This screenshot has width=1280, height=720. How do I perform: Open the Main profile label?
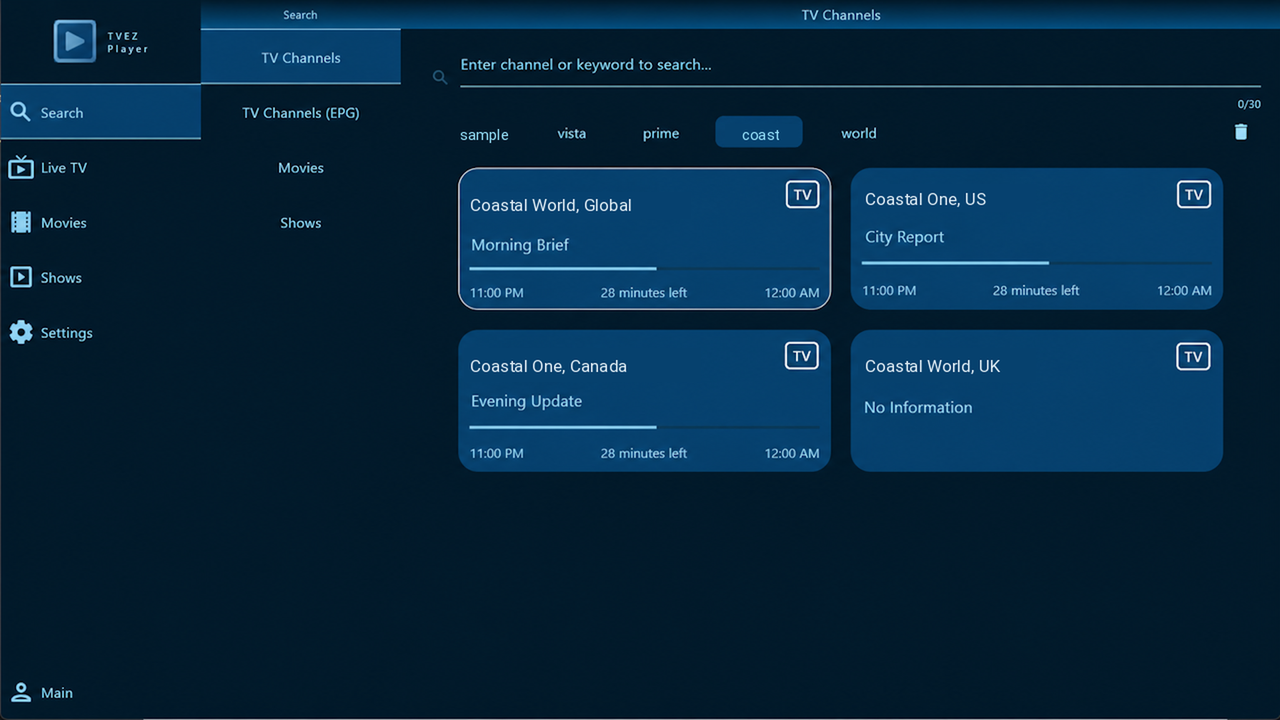tap(57, 692)
